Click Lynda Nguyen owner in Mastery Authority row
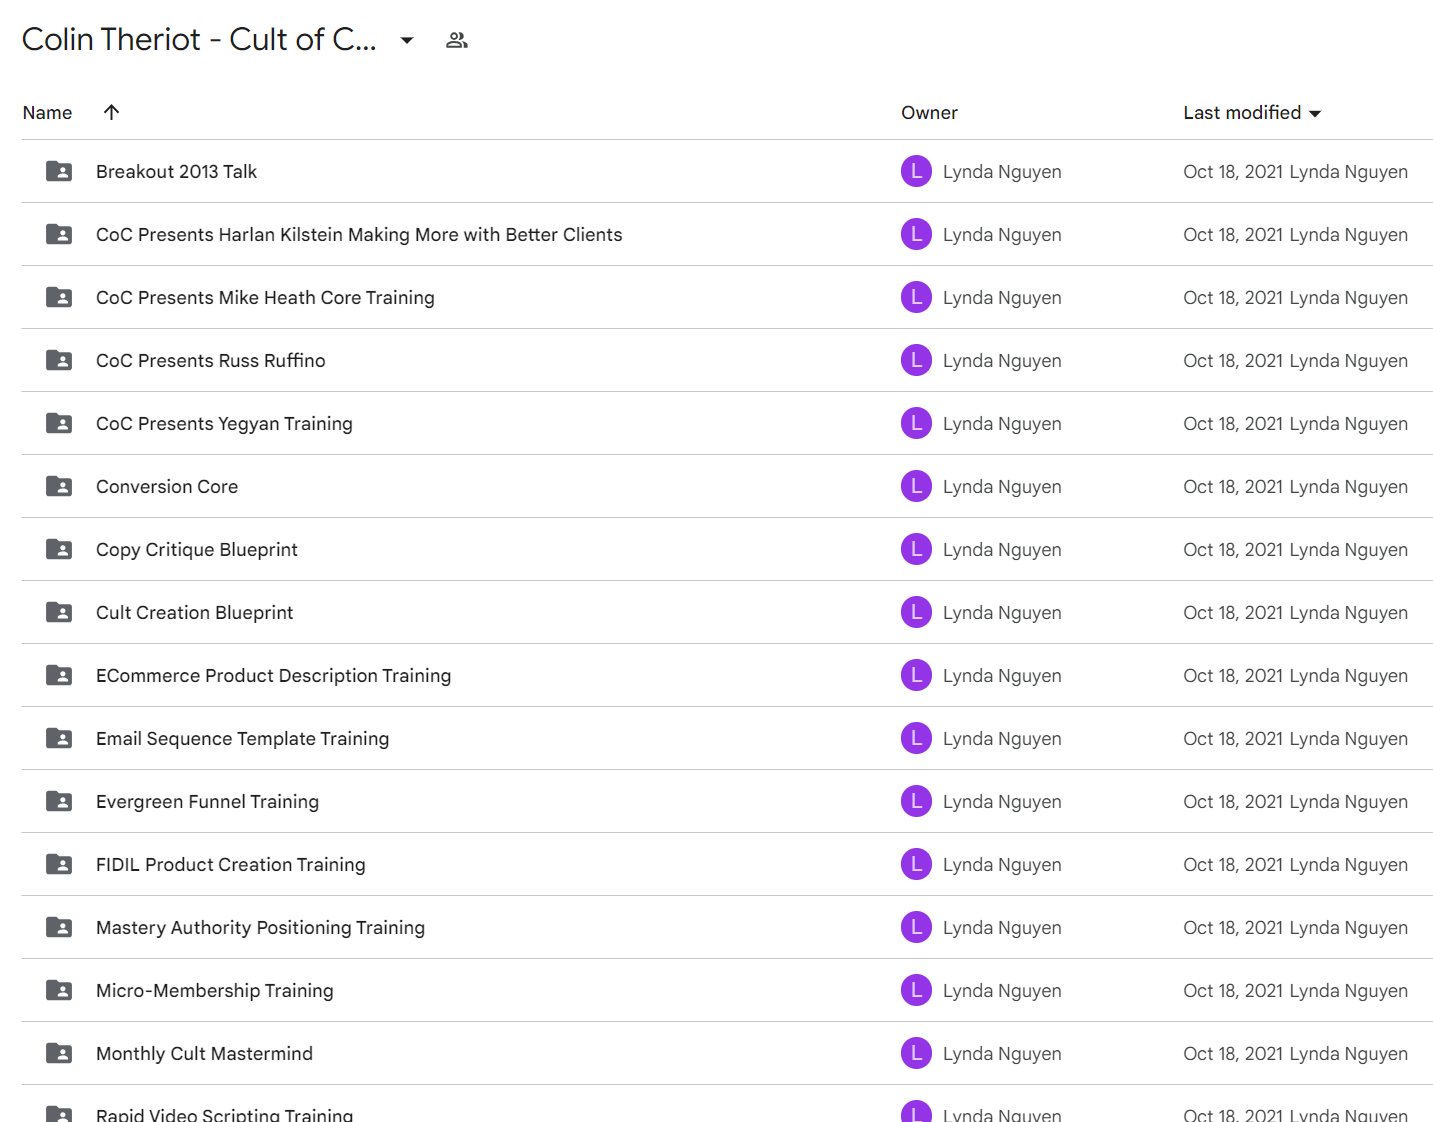Image resolution: width=1433 pixels, height=1122 pixels. click(1002, 928)
